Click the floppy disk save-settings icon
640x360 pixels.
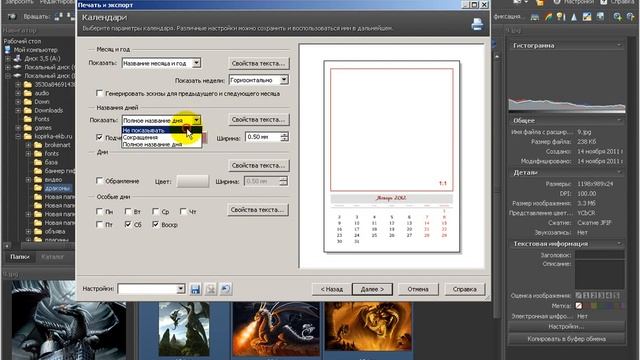(196, 289)
